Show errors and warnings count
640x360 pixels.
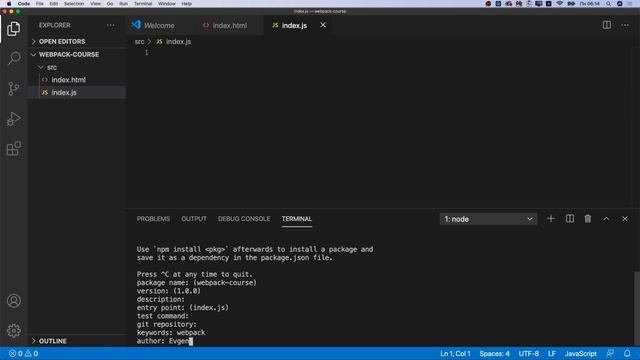point(23,353)
